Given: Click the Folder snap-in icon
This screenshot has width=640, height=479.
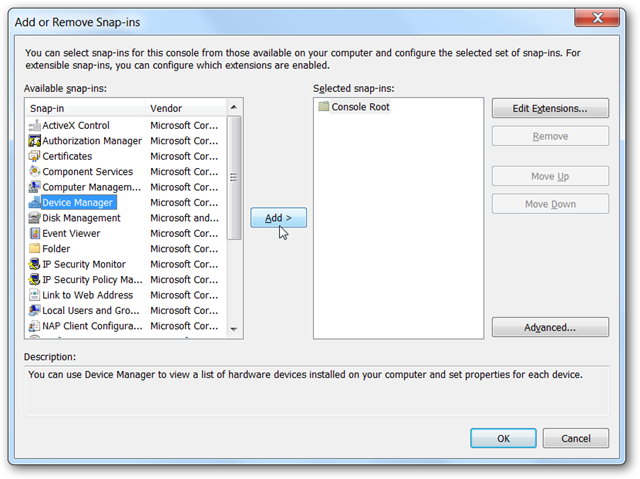Looking at the screenshot, I should [35, 248].
